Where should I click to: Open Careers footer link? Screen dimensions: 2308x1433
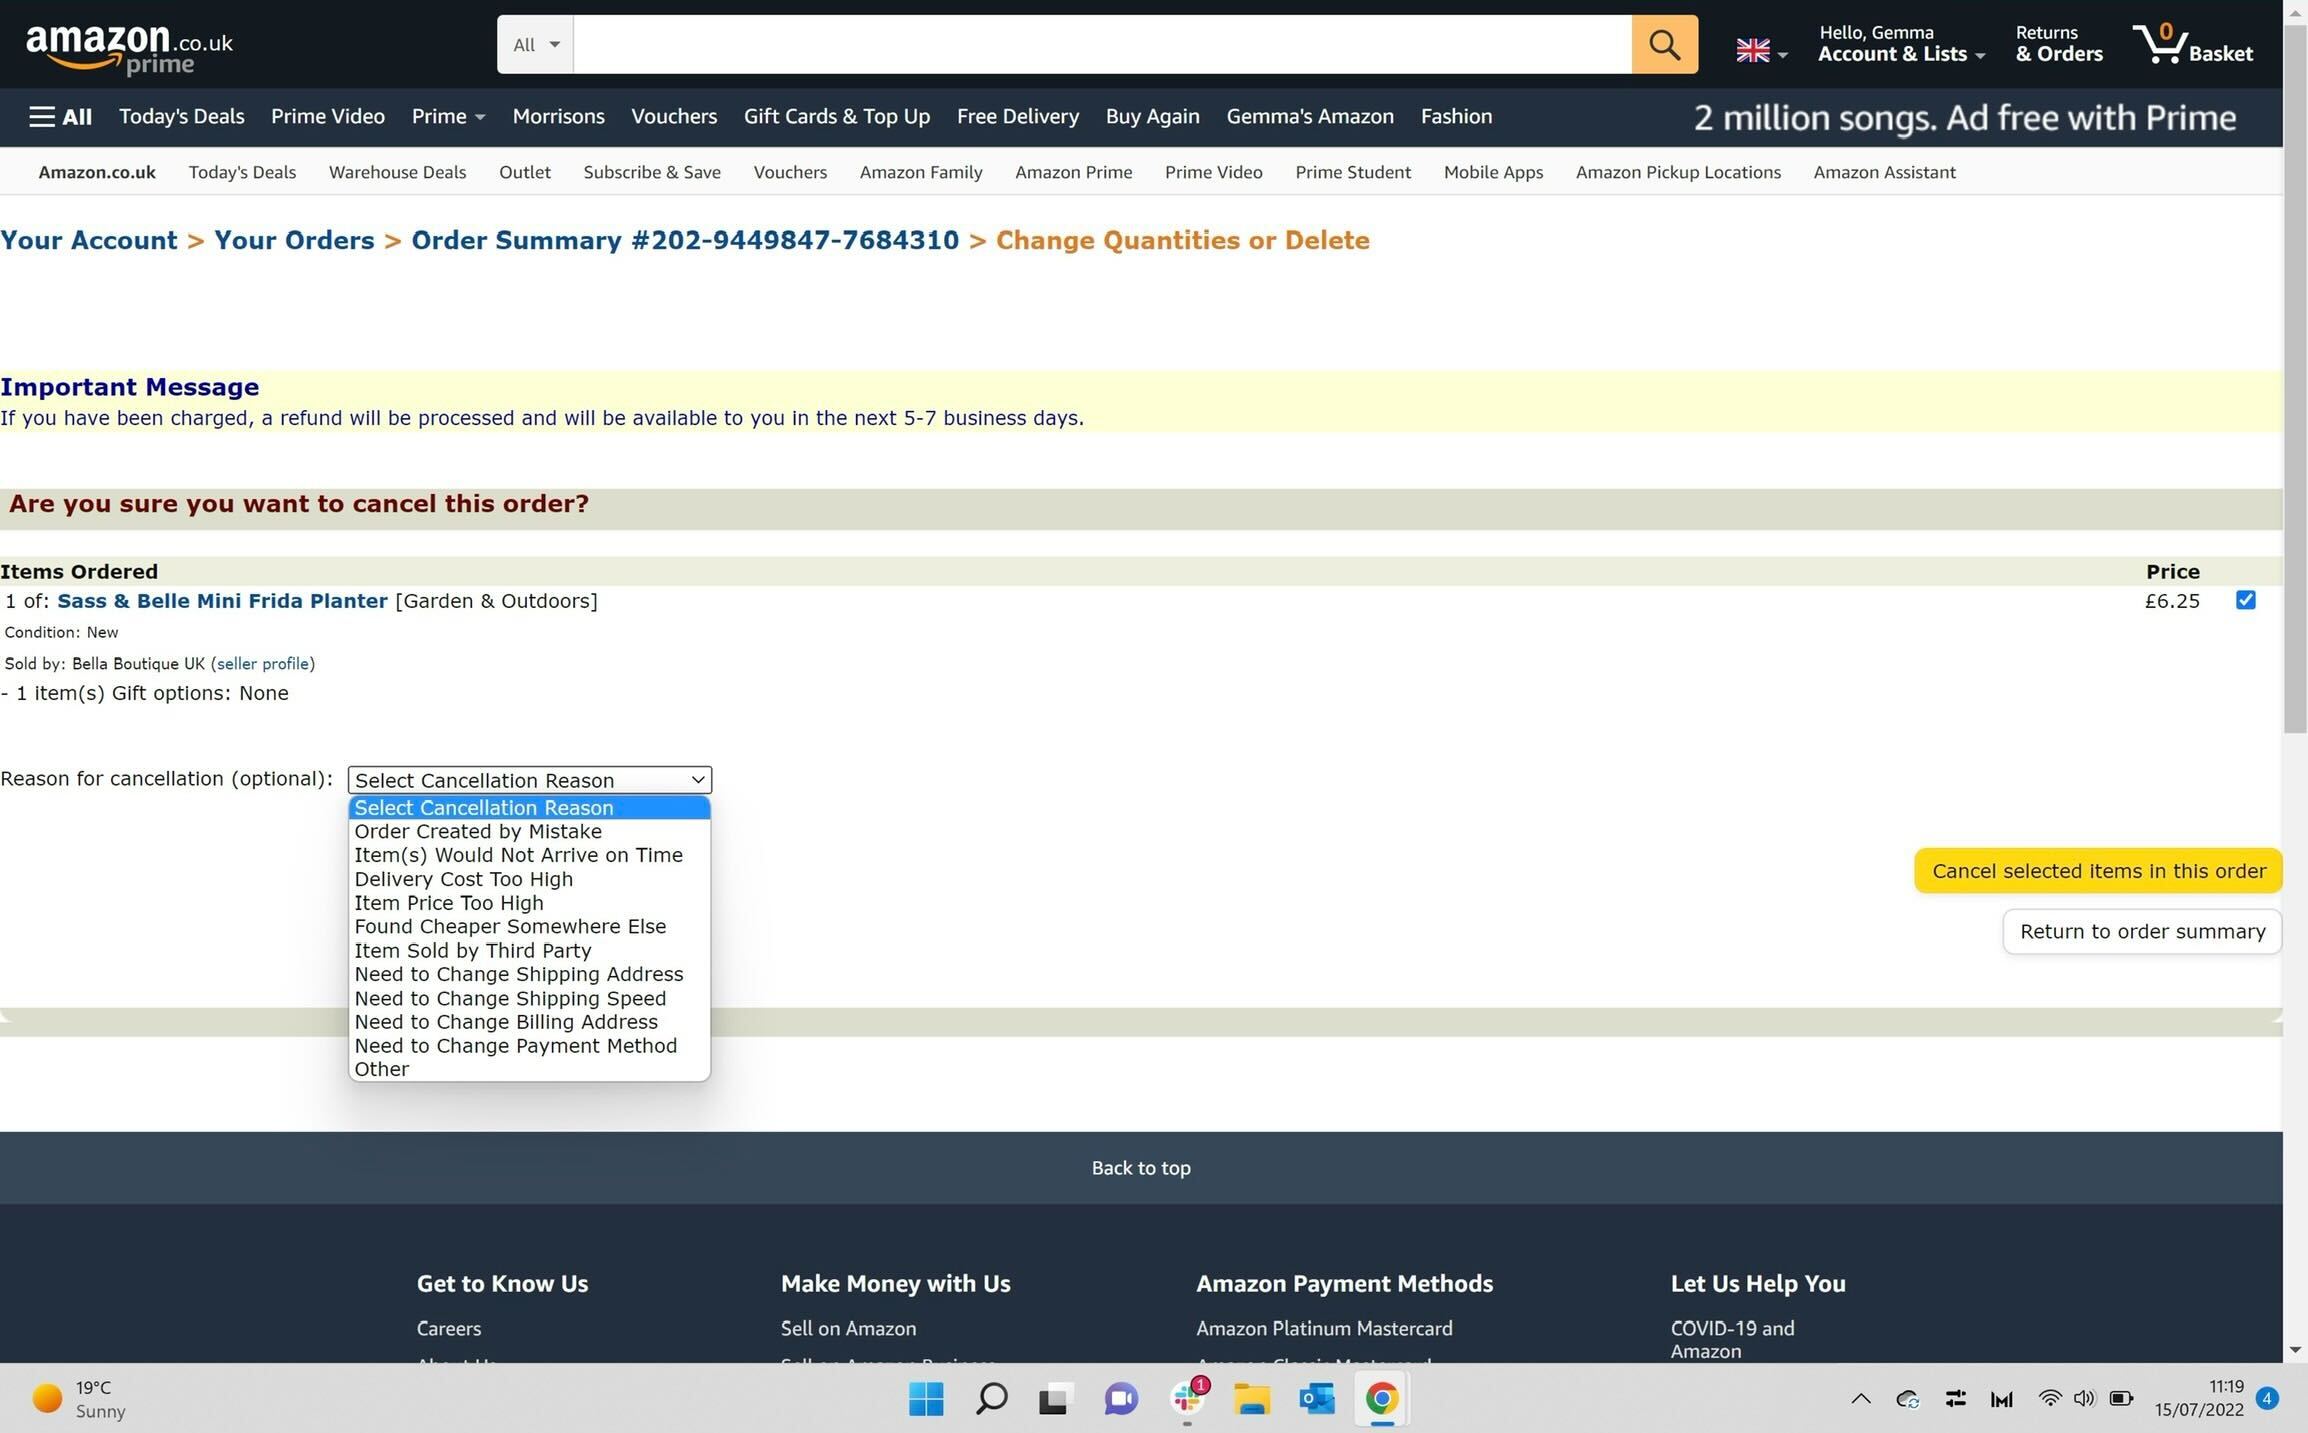(449, 1329)
